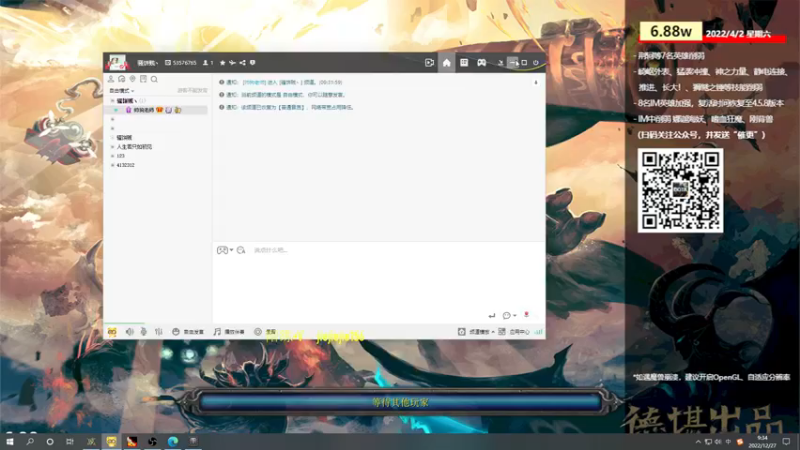This screenshot has height=450, width=800.
Task: Open the music accompaniment button
Action: [x=229, y=332]
